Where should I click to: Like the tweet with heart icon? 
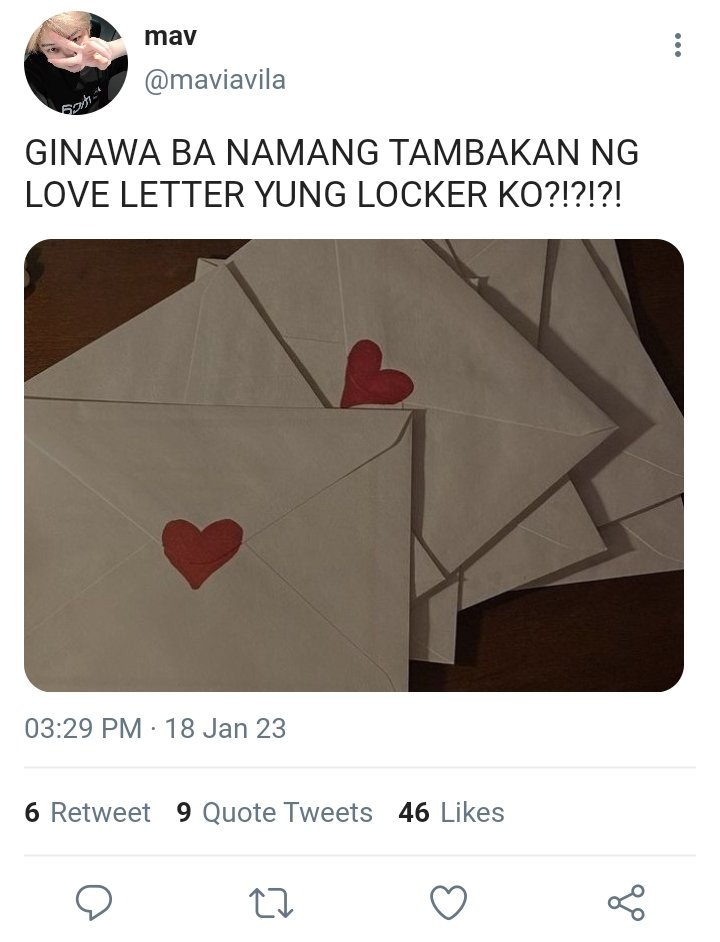pyautogui.click(x=448, y=902)
